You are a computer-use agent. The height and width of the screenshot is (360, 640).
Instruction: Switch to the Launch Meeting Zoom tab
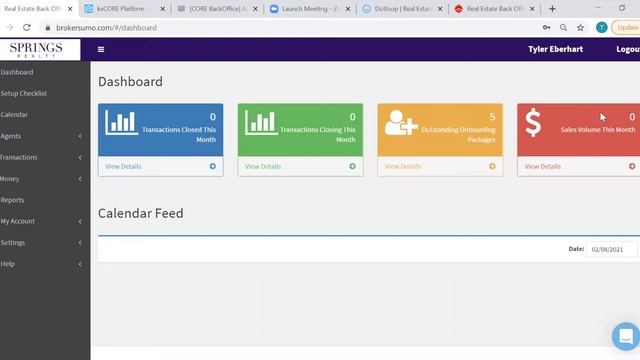[x=310, y=9]
